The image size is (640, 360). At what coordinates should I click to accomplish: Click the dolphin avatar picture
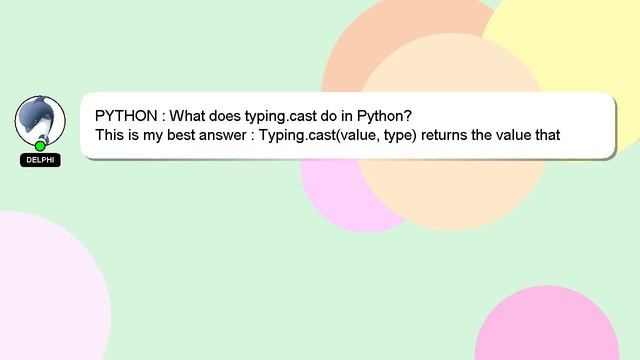pos(40,120)
